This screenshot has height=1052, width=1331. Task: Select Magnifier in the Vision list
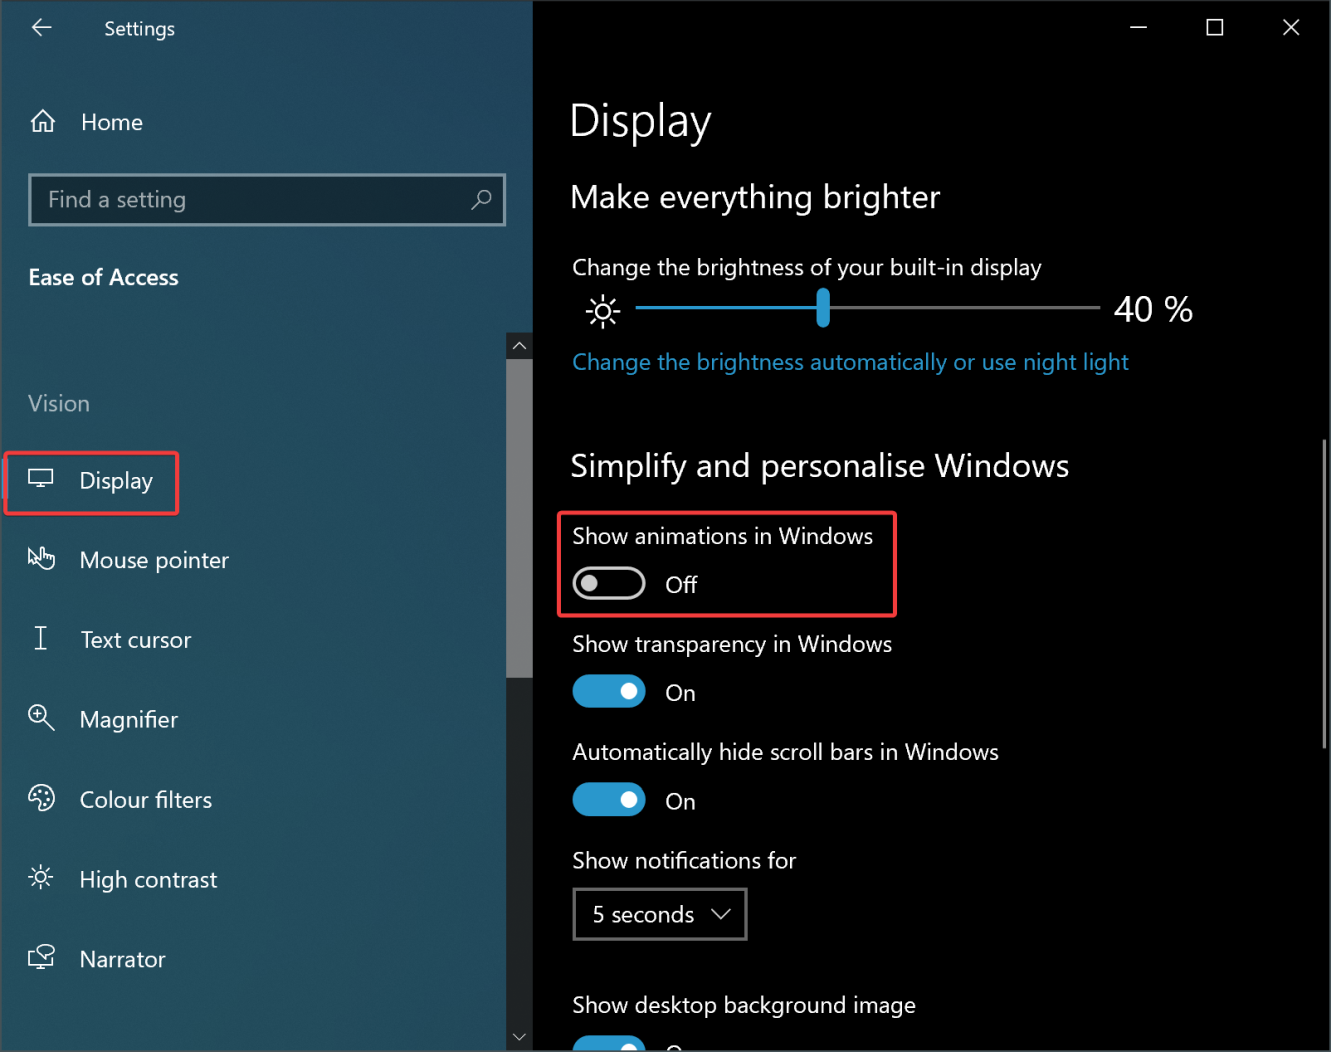pos(128,720)
